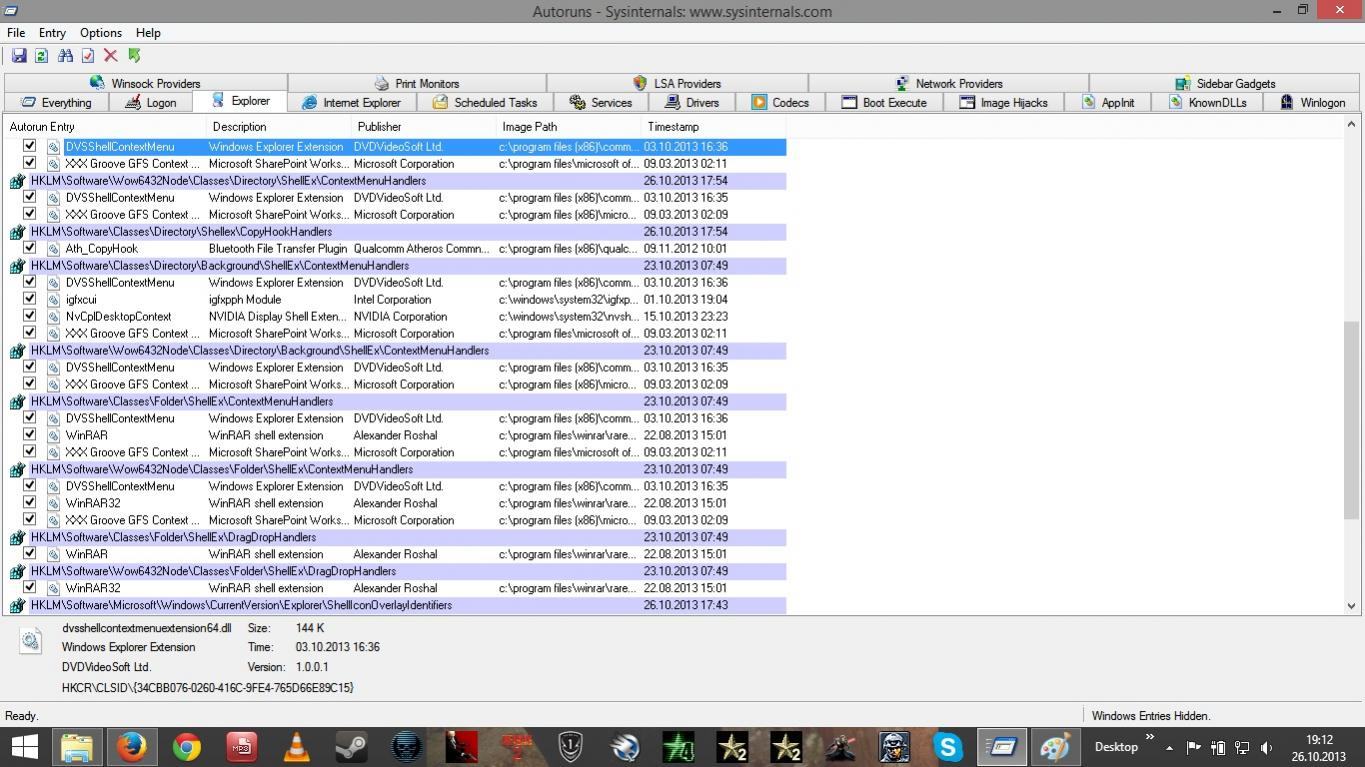Uncheck the Ath_CopyHook checkbox
Image resolution: width=1365 pixels, height=767 pixels.
[x=29, y=248]
